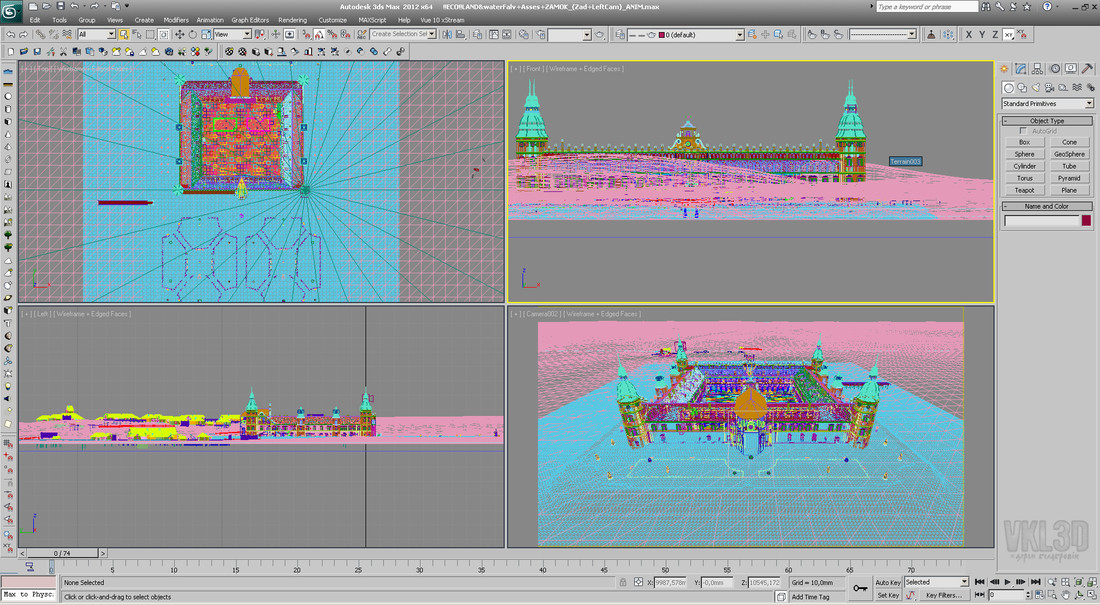Select the Move transform tool
This screenshot has width=1100, height=605.
pos(178,34)
